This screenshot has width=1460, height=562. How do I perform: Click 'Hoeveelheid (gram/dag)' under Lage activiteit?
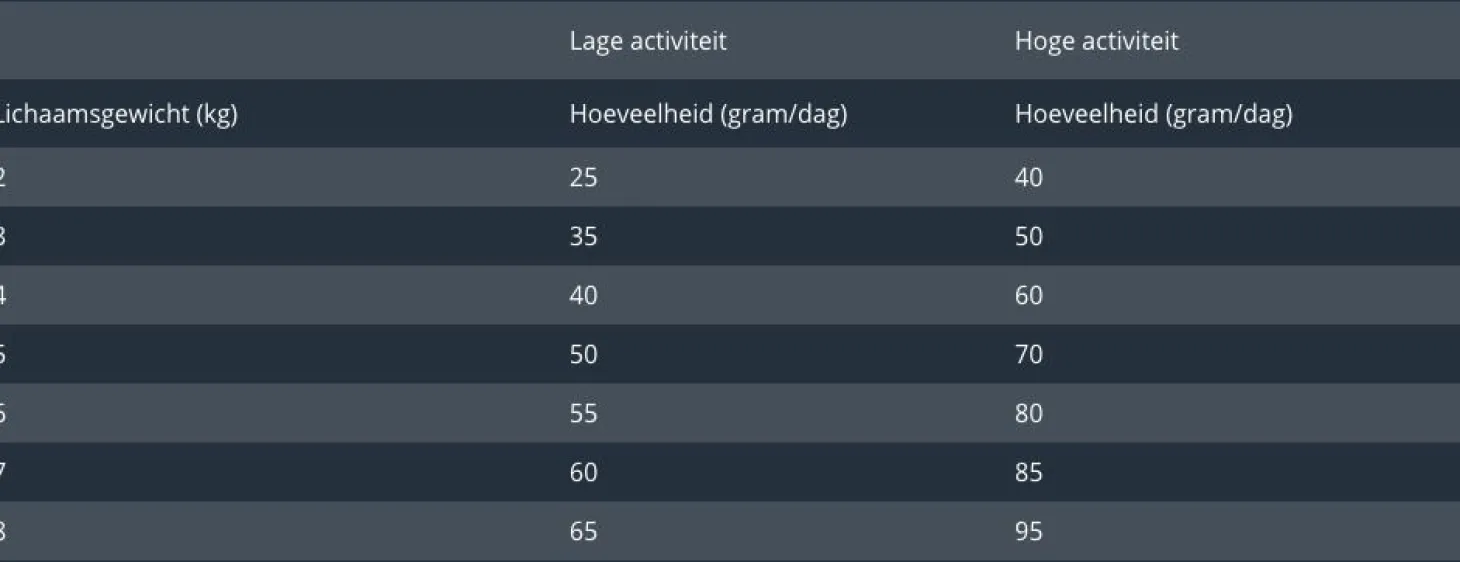tap(708, 114)
